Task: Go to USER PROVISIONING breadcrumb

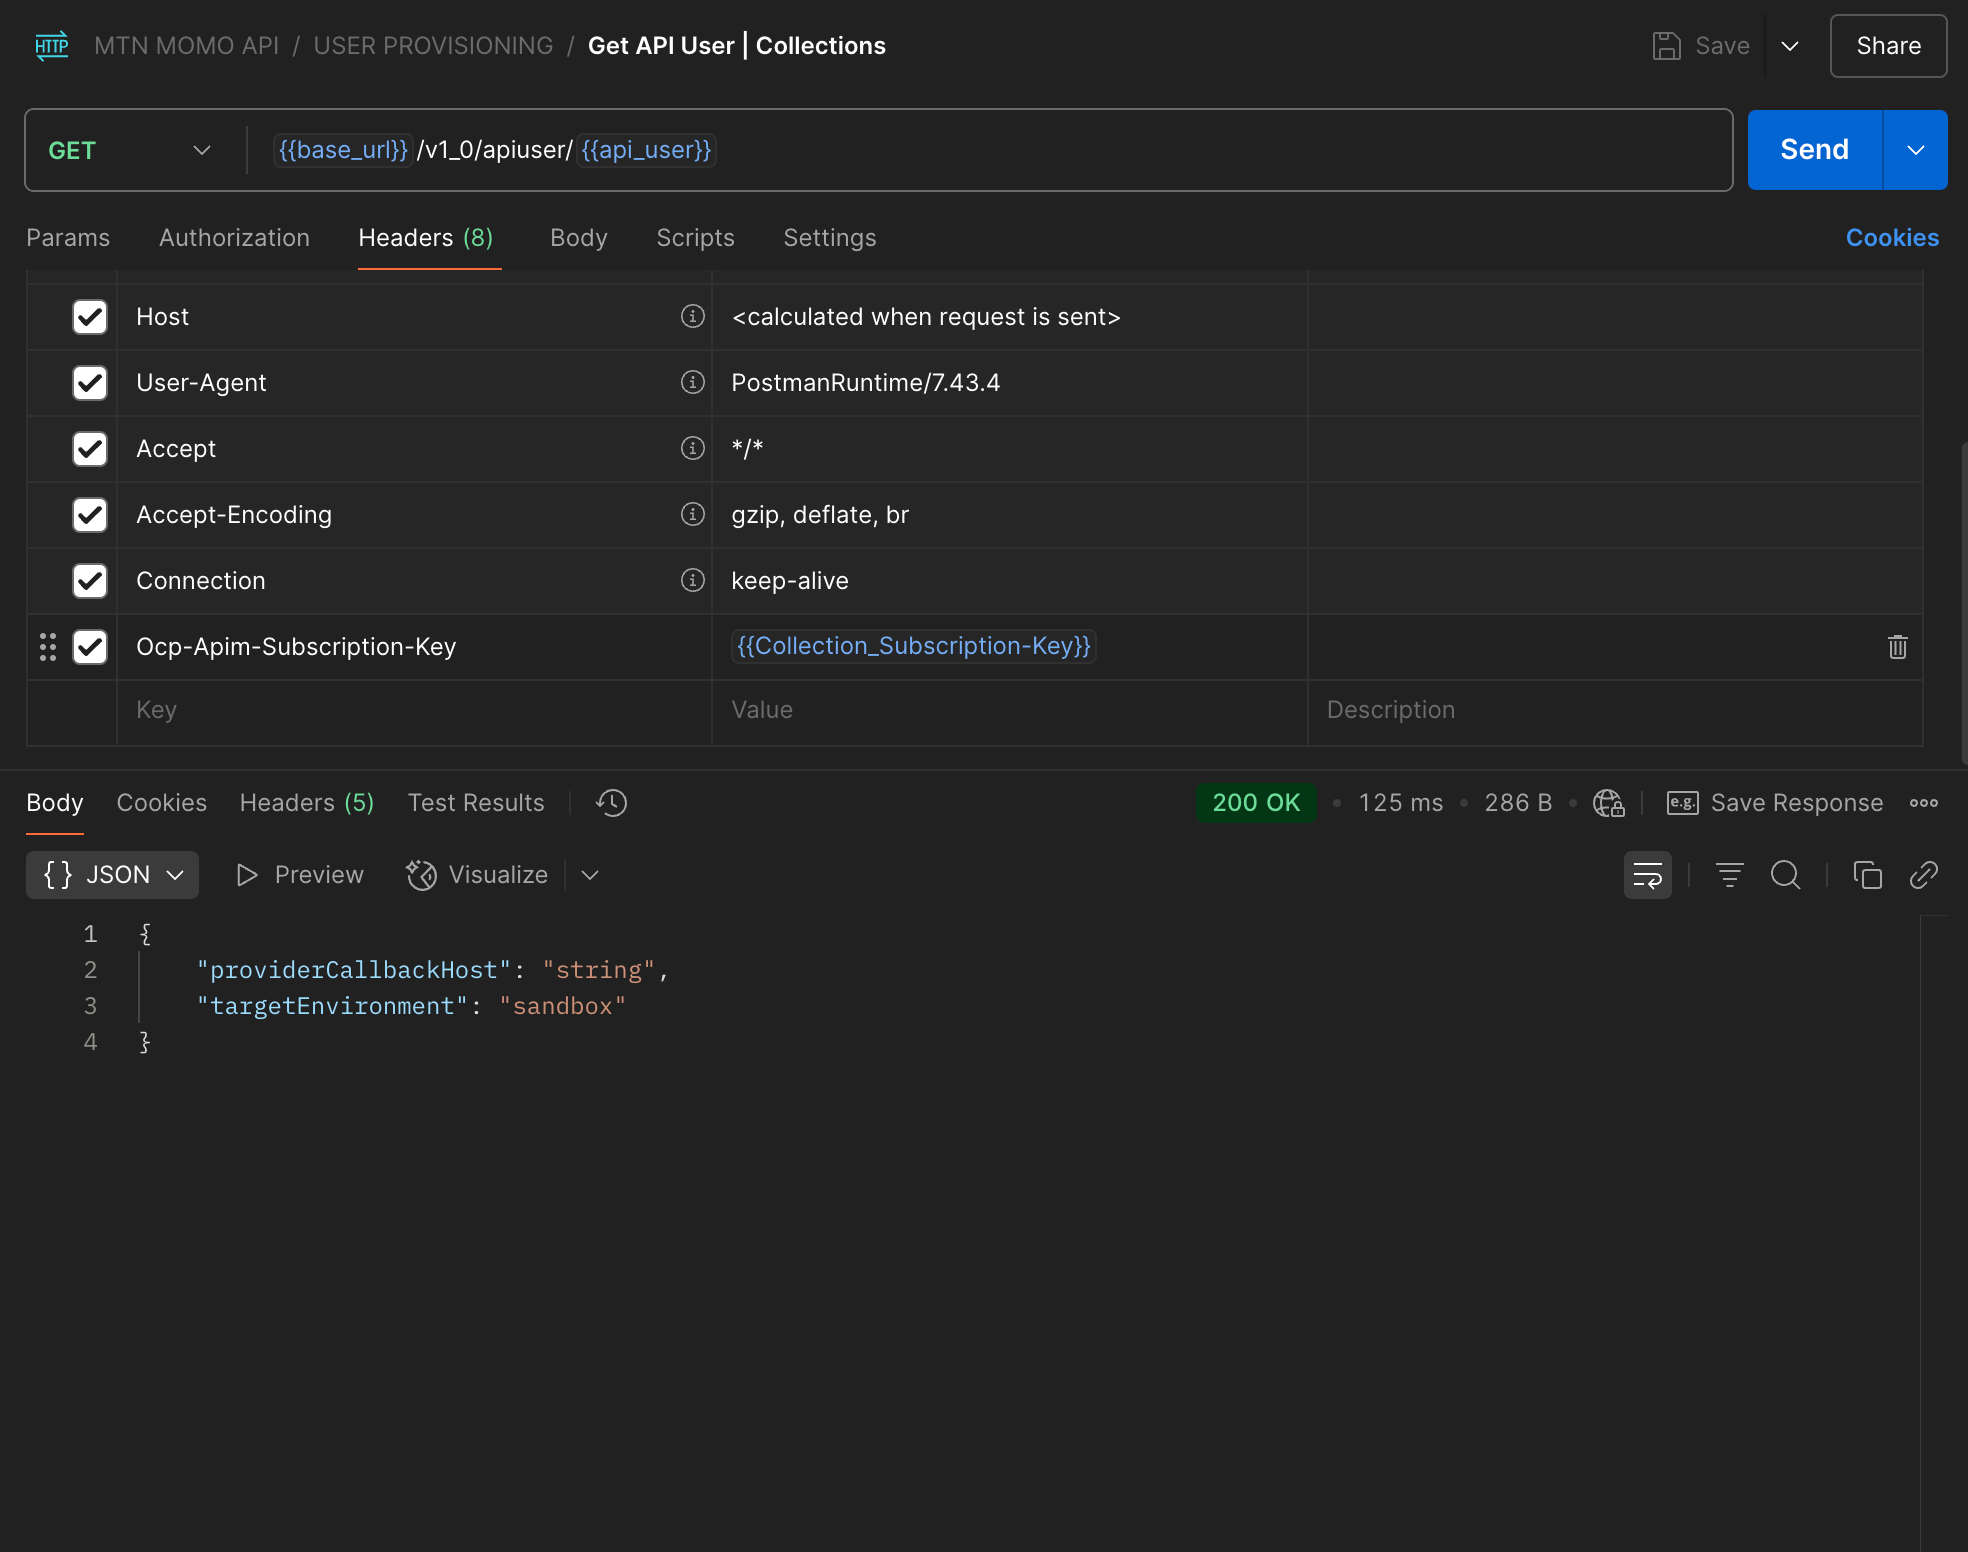Action: (433, 46)
